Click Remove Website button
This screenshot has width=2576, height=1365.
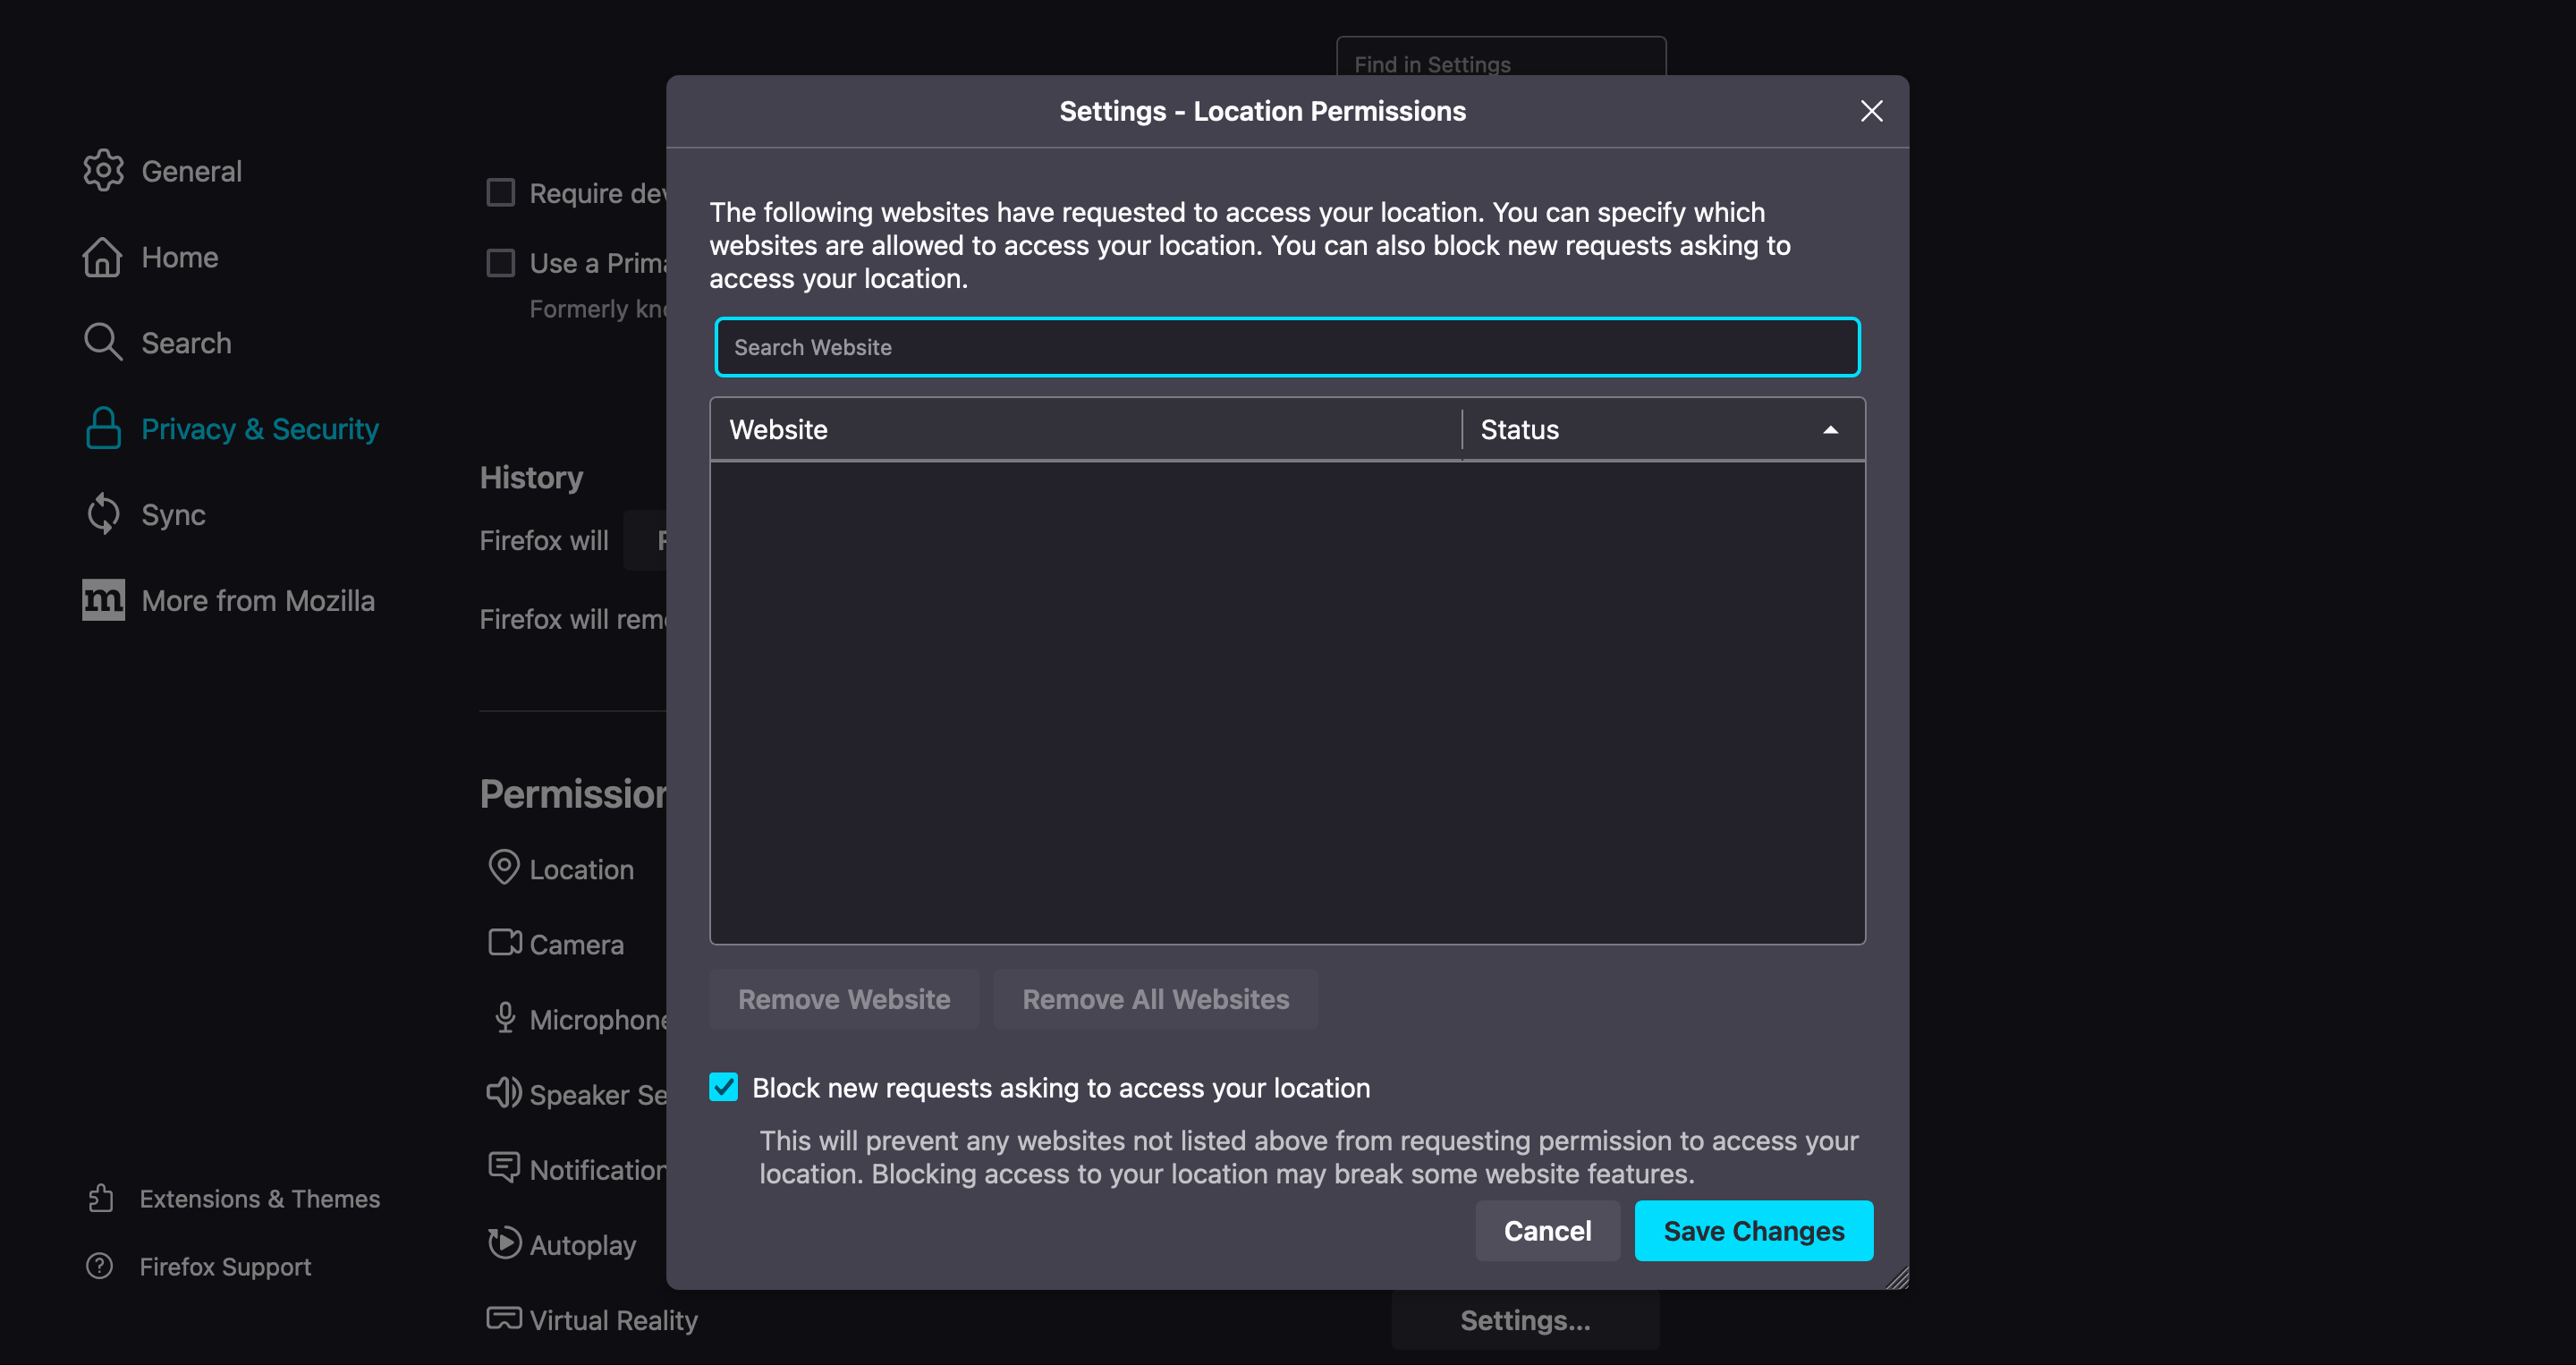(x=842, y=1000)
